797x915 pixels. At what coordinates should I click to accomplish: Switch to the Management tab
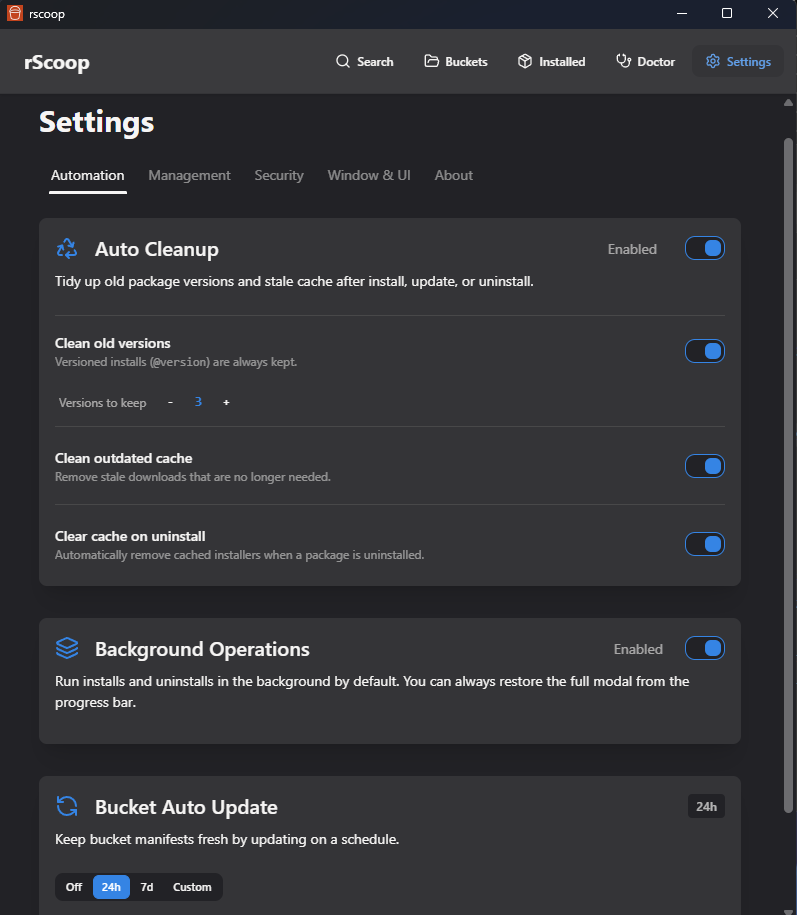pos(189,175)
